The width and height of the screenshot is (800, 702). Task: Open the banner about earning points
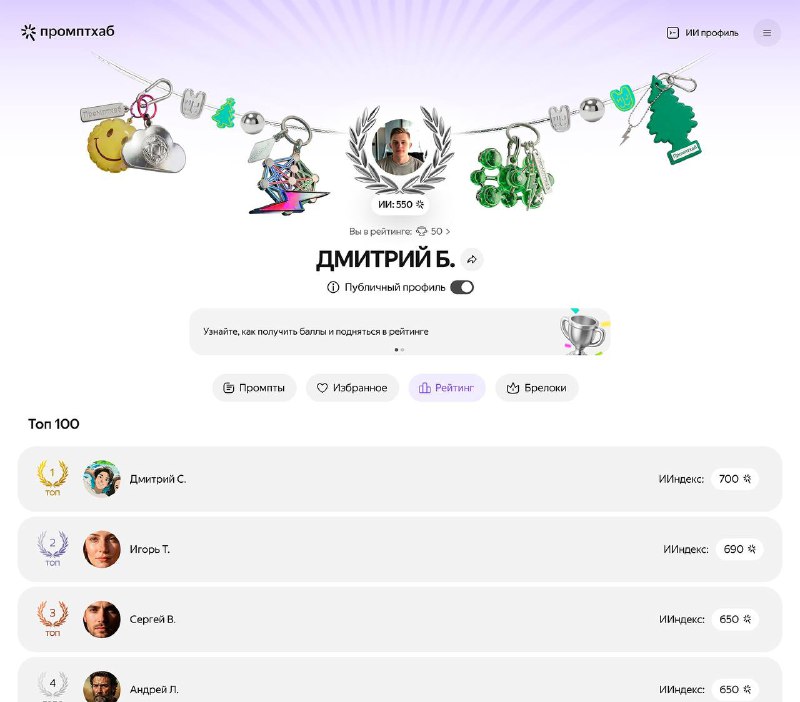[399, 332]
